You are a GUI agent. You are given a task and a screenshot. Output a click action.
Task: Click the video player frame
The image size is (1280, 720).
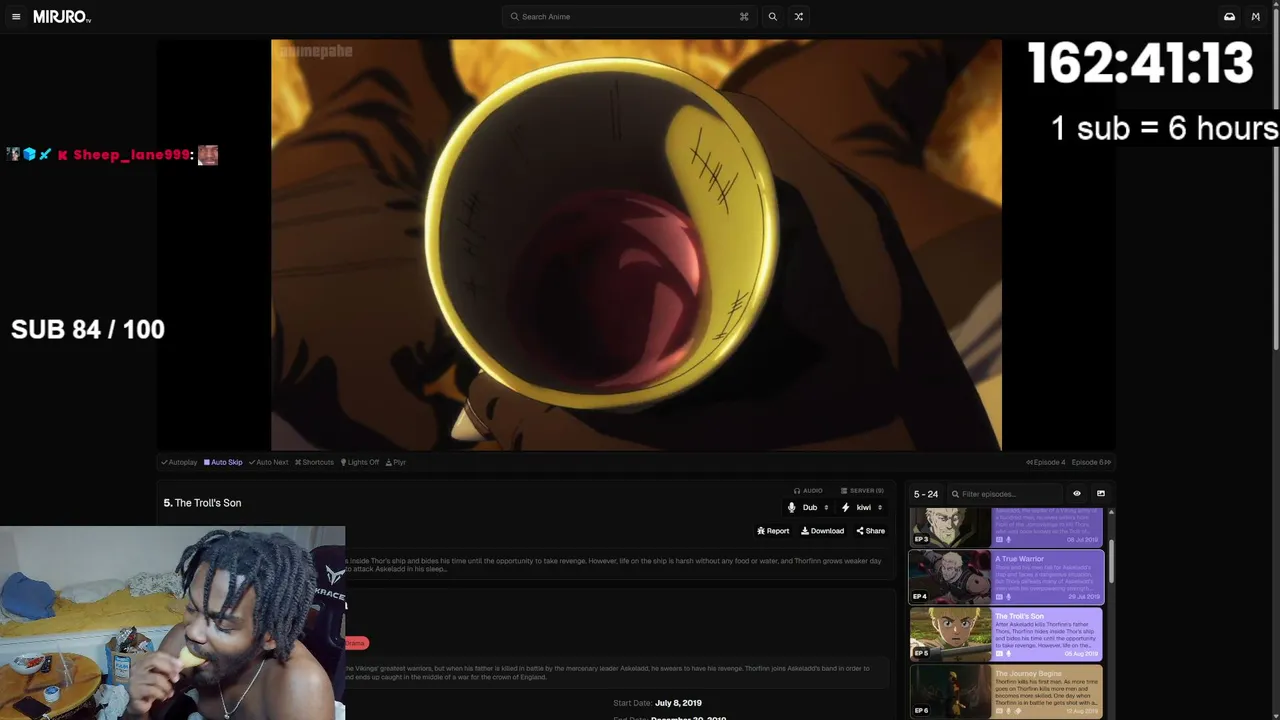pos(636,245)
